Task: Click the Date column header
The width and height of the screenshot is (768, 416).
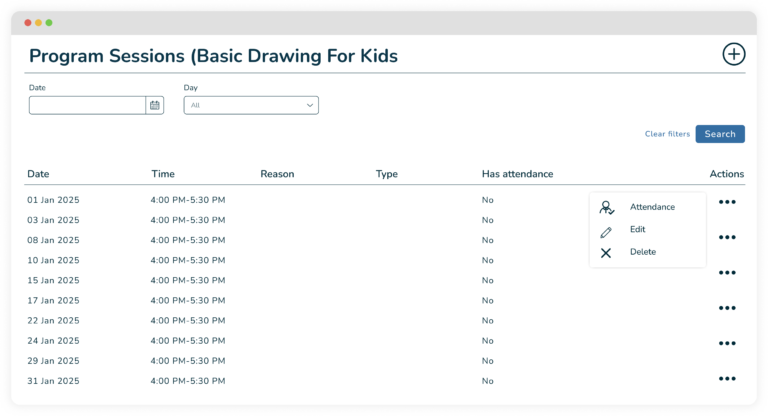Action: pyautogui.click(x=38, y=174)
